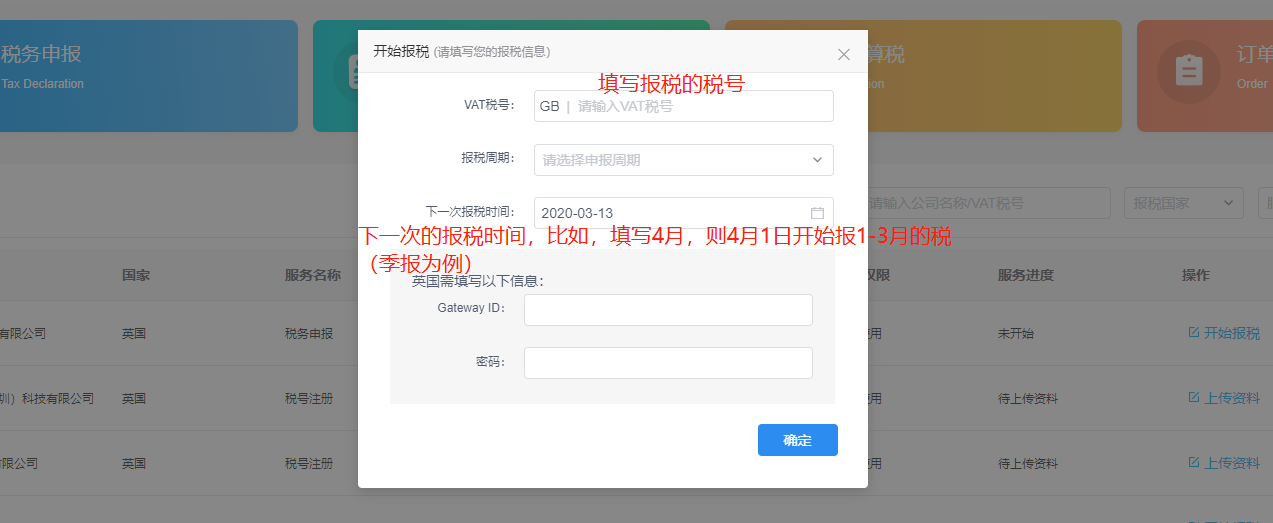Click the 服务进度 column header
Screen dimensions: 1273x523
point(1025,275)
